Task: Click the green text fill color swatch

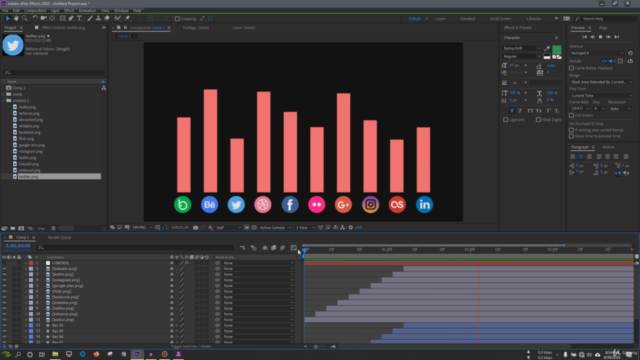Action: click(x=556, y=50)
